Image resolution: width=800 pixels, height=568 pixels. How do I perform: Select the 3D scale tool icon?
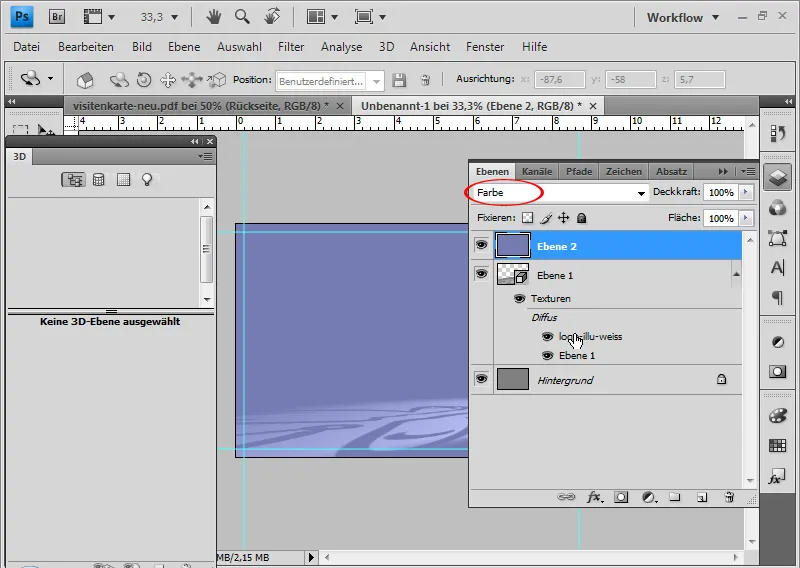coord(216,80)
